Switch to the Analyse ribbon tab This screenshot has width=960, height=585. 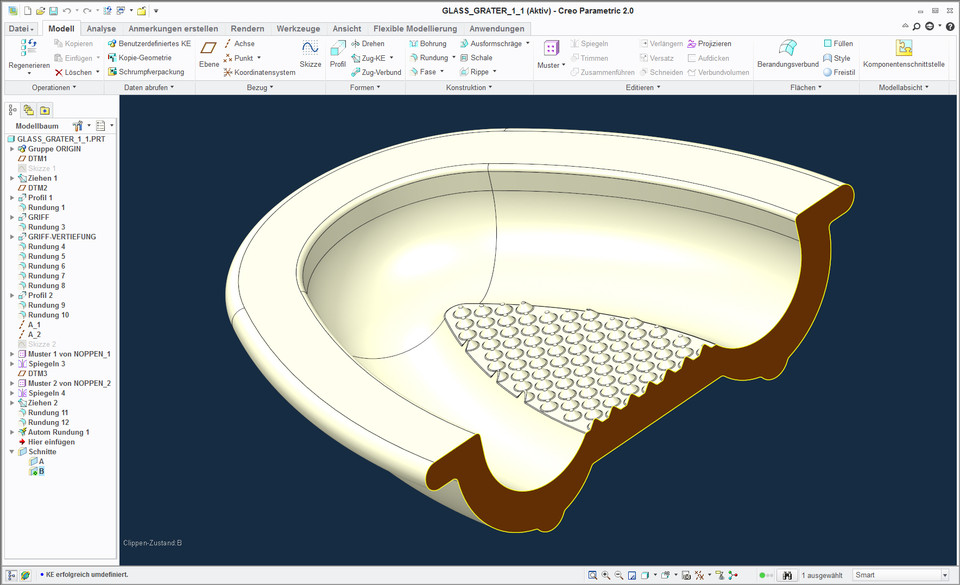[100, 28]
